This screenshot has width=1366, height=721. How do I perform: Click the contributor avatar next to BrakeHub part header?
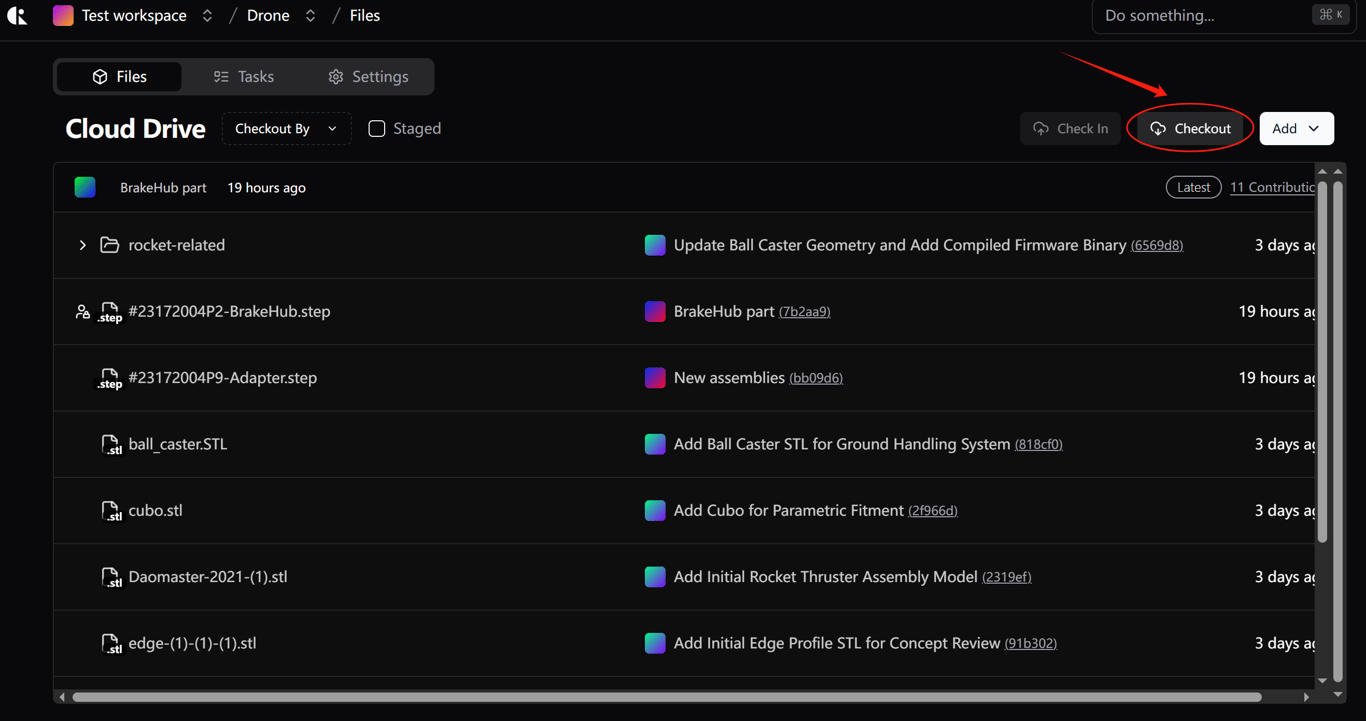85,187
